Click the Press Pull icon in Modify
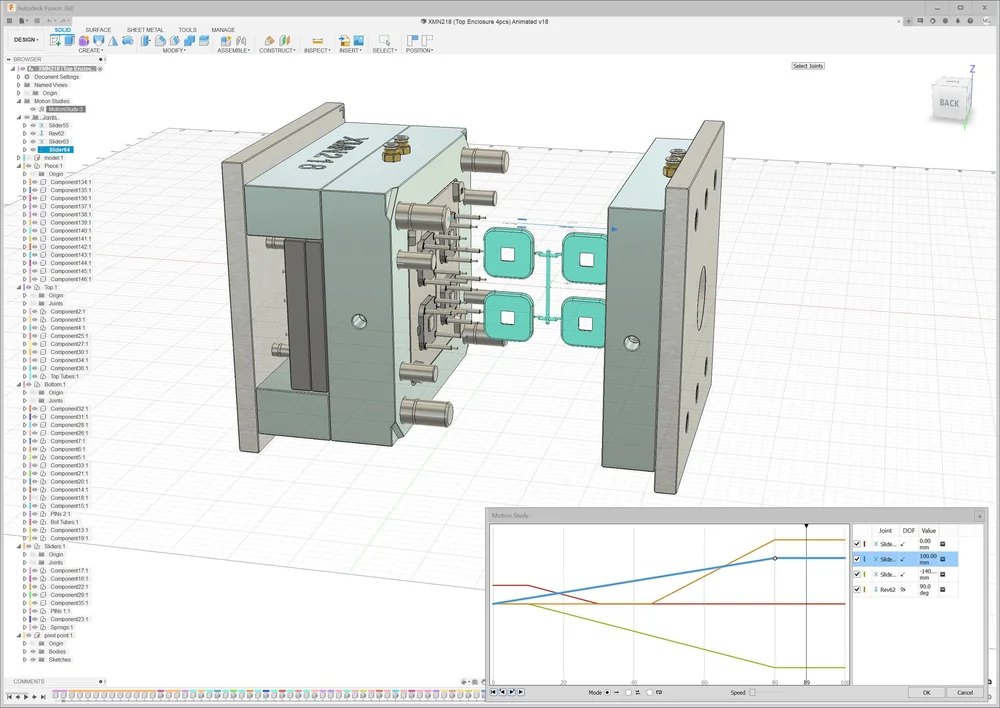This screenshot has width=1000, height=708. (147, 41)
